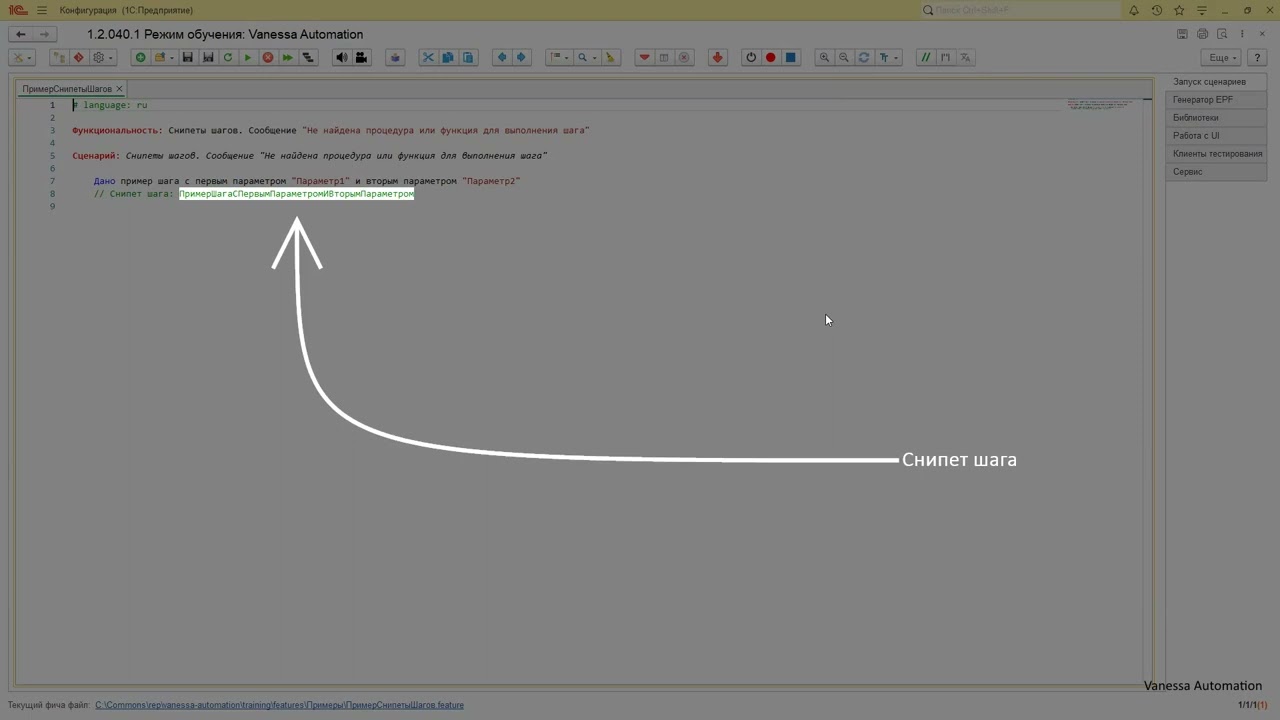Click the highlighted ПримерШагаСПервымПараметромИВторымПараметром snippet
Viewport: 1280px width, 720px height.
coord(296,194)
